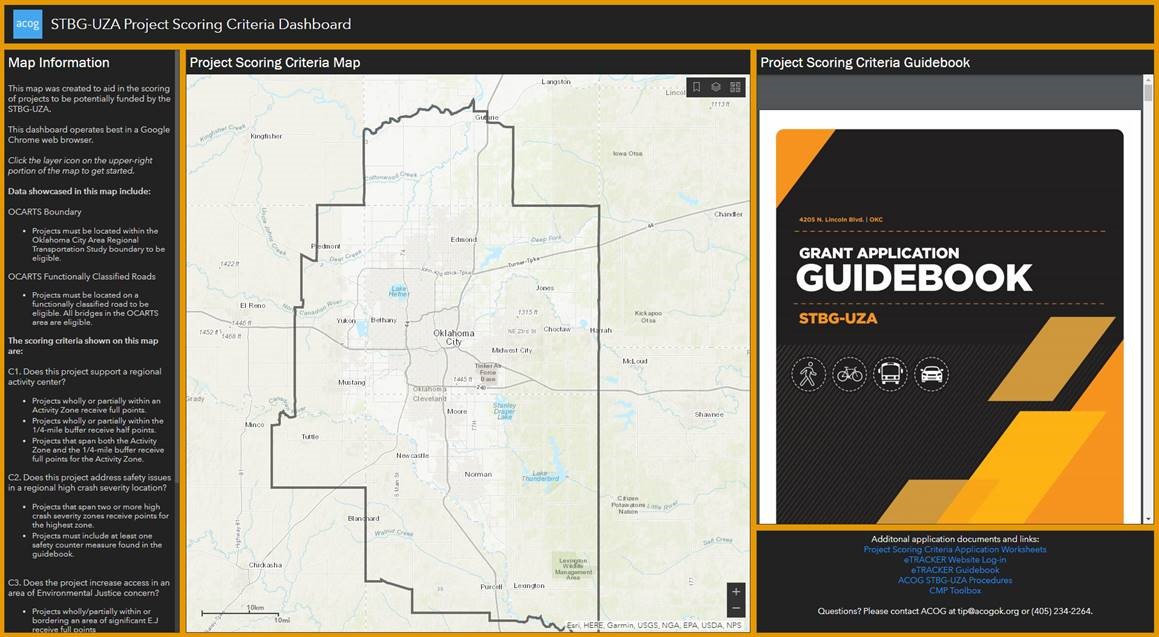Click the guidebook panel scroll-down arrow
This screenshot has width=1159, height=637.
[1148, 518]
